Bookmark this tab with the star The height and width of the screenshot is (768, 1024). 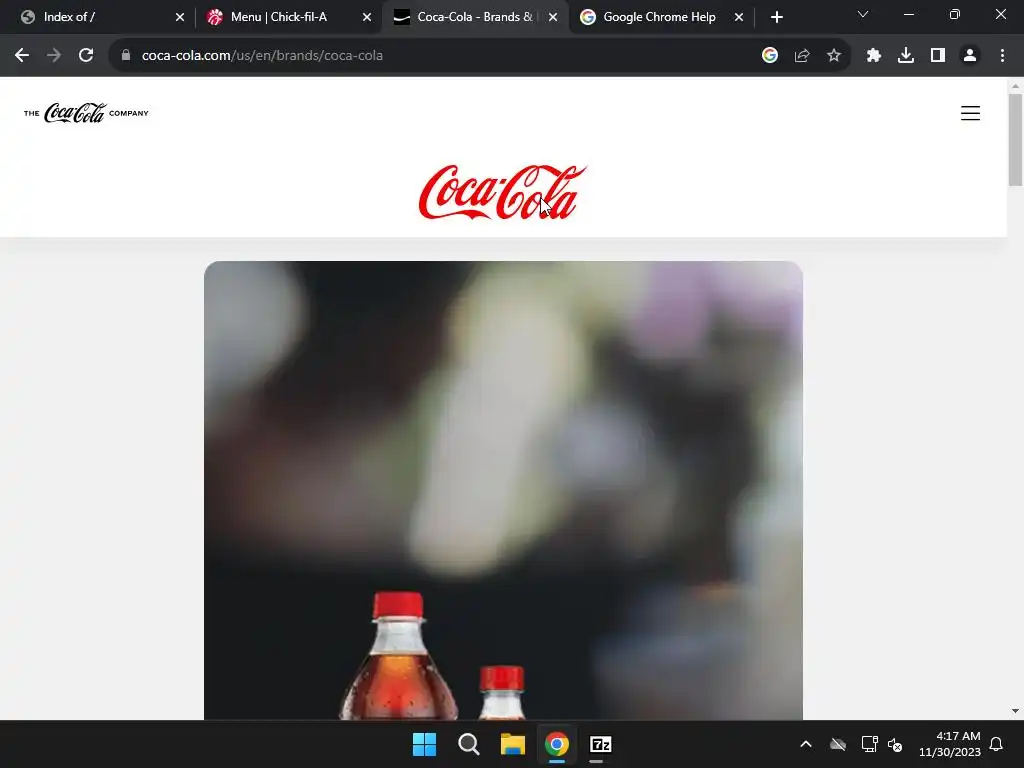[x=834, y=56]
